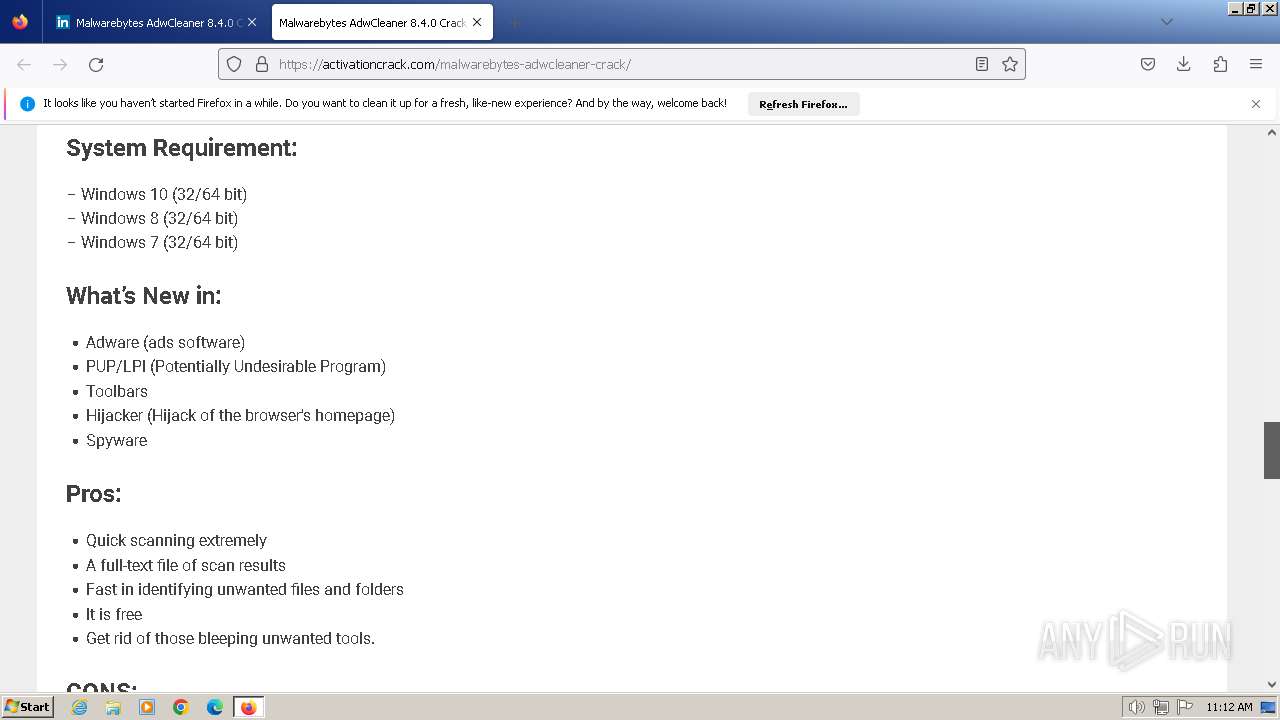This screenshot has width=1280, height=720.
Task: Click the activationcrack.com address bar
Action: click(620, 64)
